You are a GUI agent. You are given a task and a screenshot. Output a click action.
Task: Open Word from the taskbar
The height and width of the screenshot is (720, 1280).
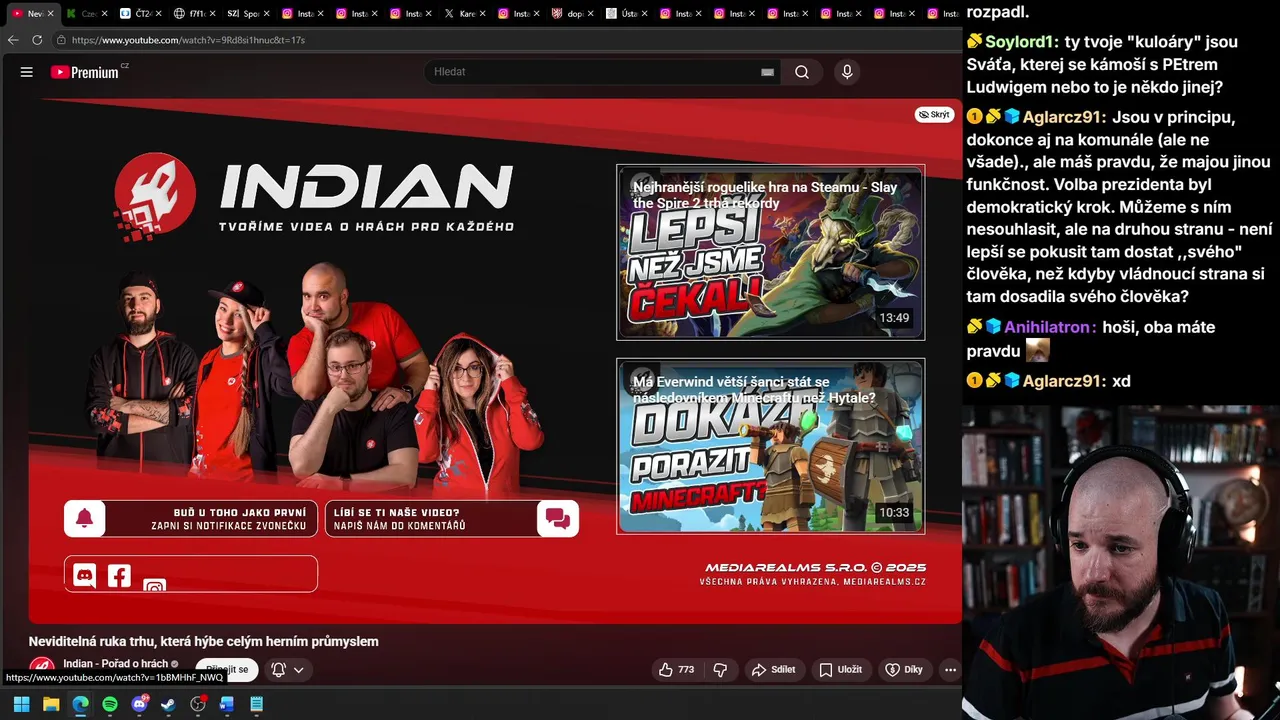pyautogui.click(x=227, y=704)
